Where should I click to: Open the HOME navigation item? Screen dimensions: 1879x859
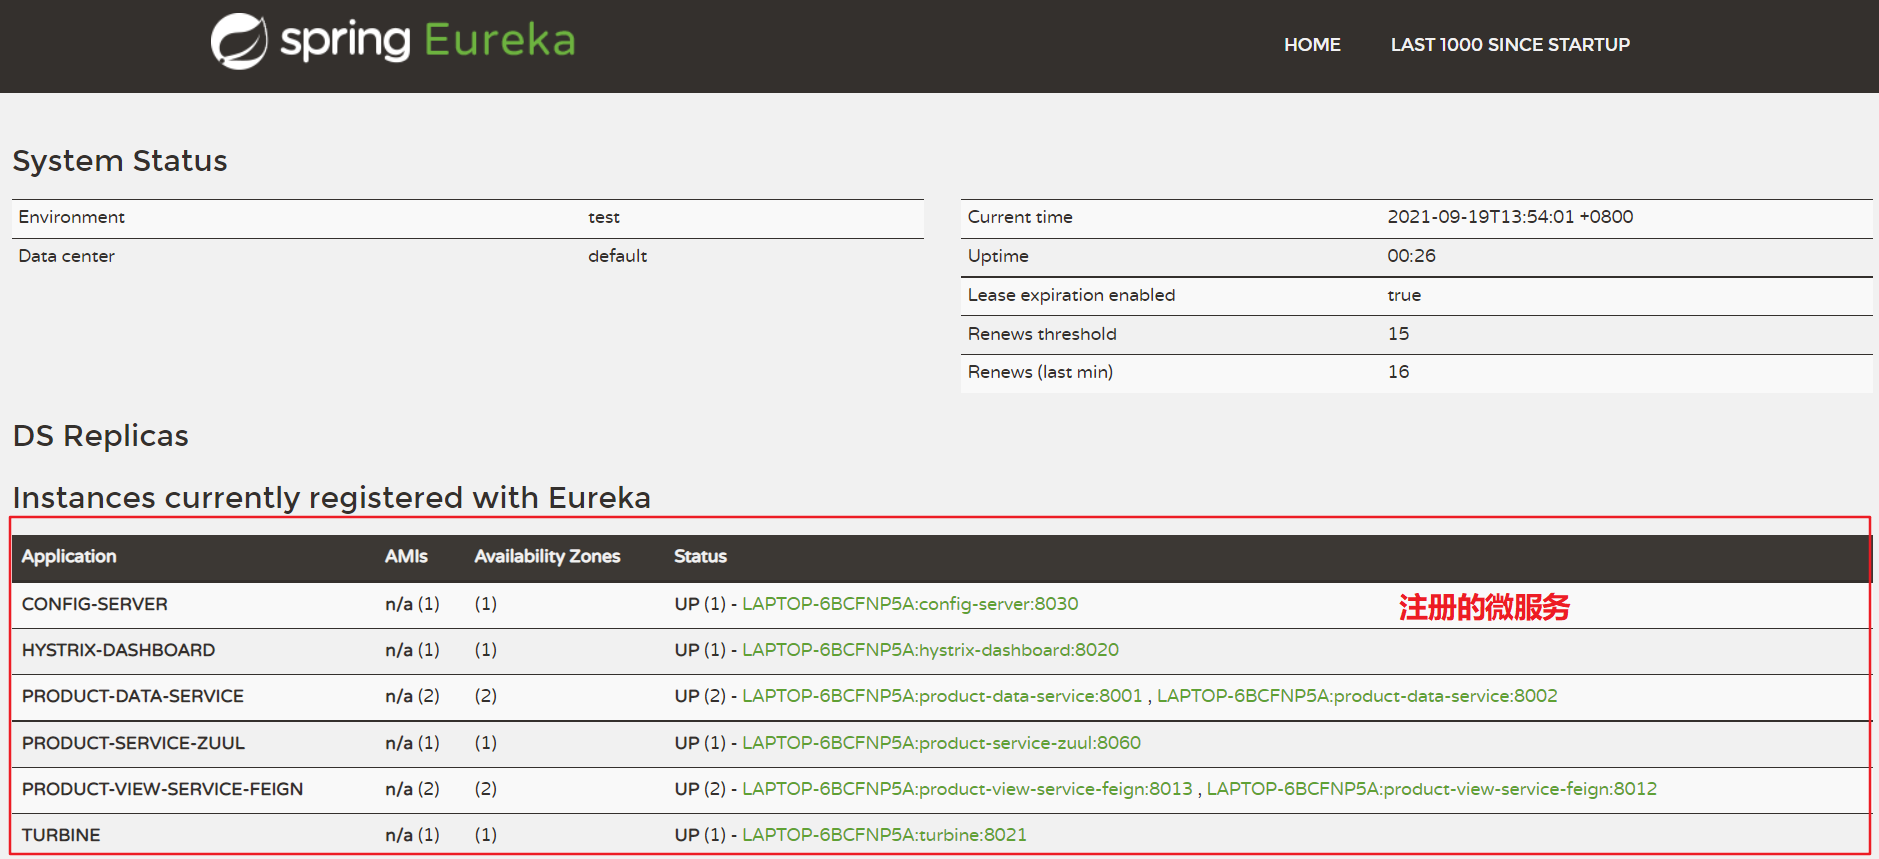tap(1312, 45)
